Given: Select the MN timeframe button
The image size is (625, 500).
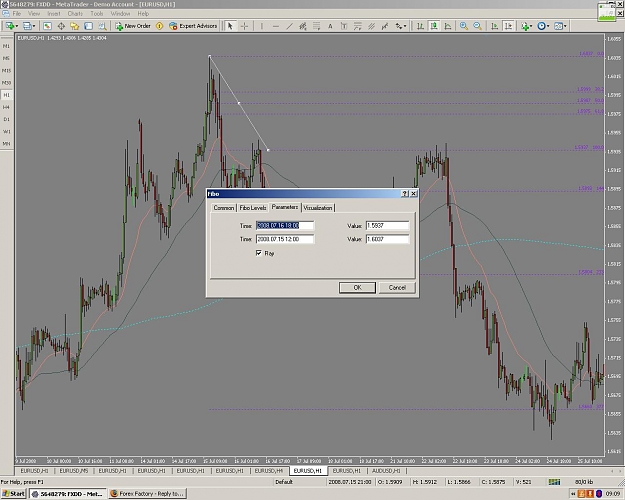Looking at the screenshot, I should [6, 144].
